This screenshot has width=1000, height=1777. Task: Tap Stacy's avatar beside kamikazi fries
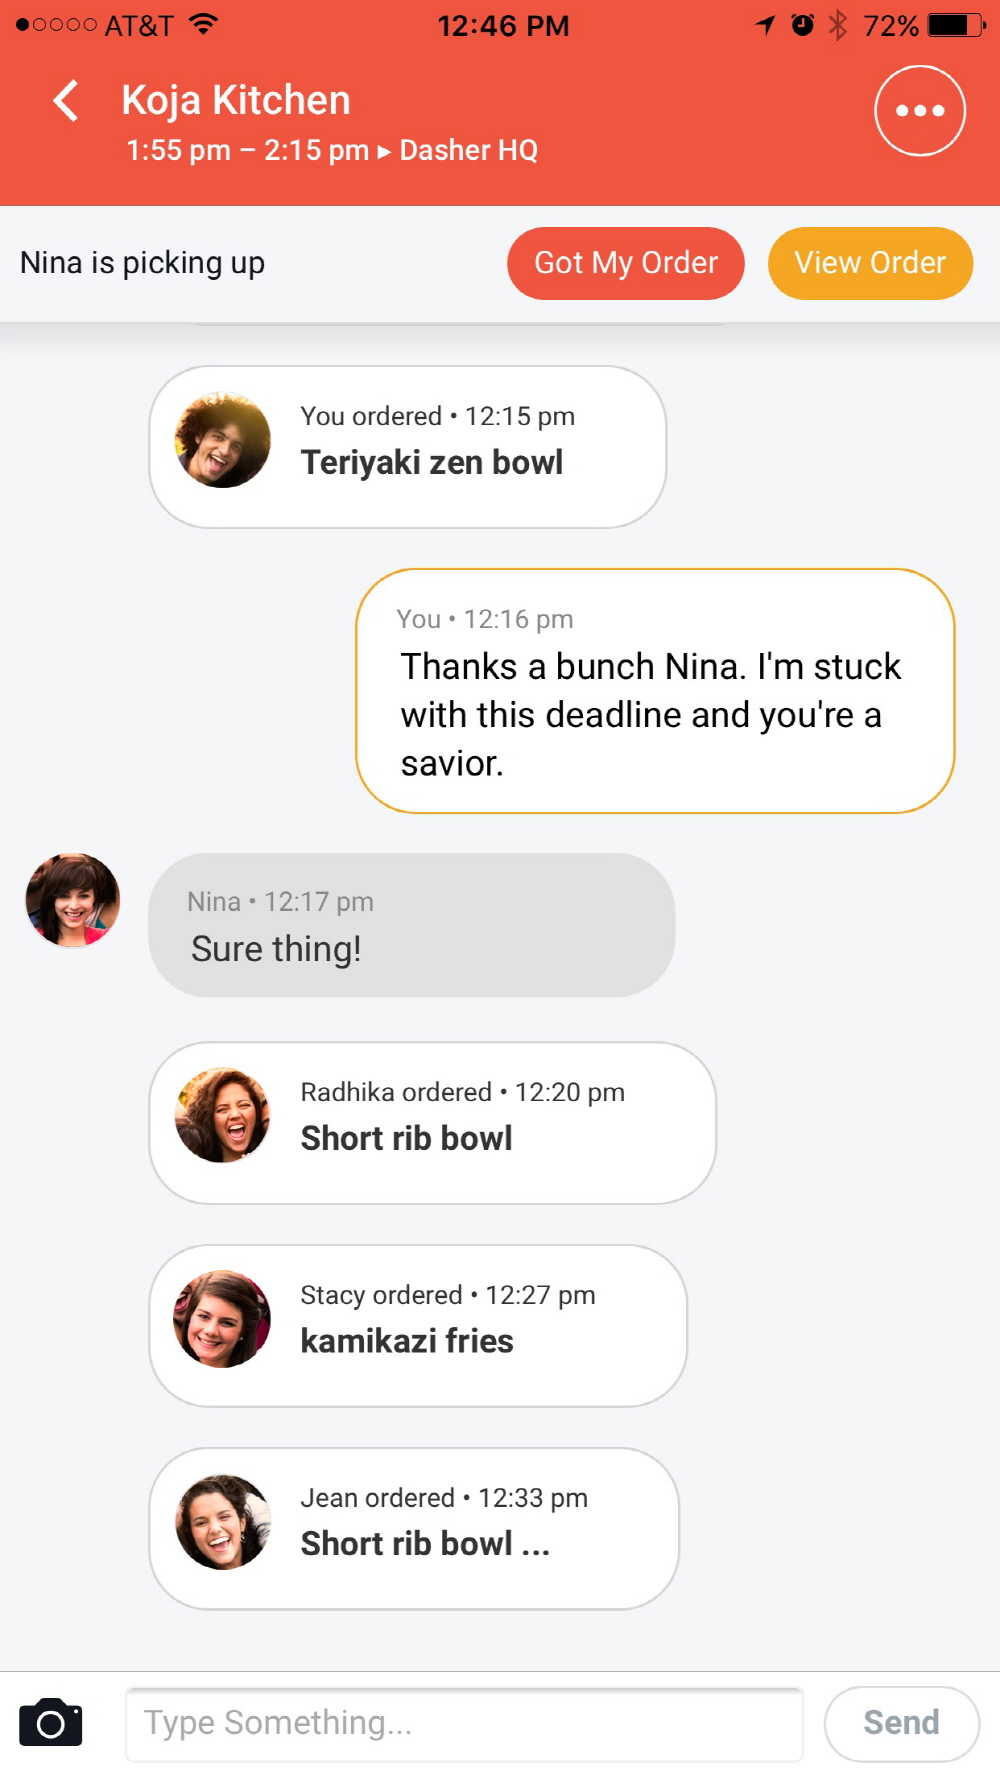tap(222, 1319)
